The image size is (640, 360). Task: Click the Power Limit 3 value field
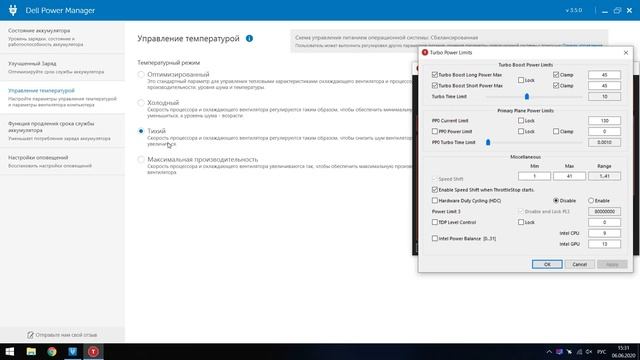604,211
